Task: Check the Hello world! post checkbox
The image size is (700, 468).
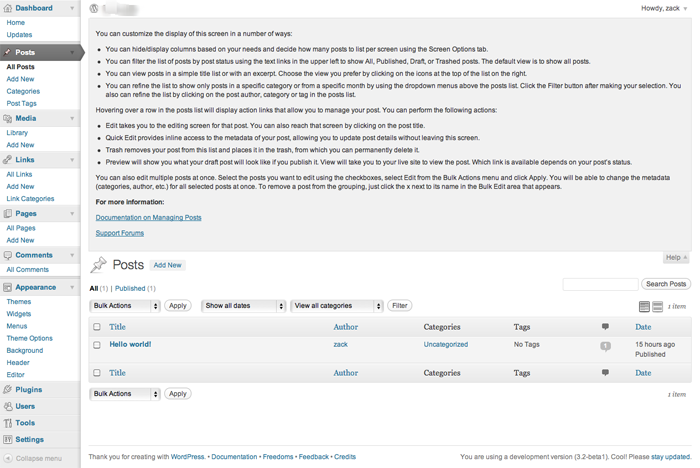Action: (97, 345)
